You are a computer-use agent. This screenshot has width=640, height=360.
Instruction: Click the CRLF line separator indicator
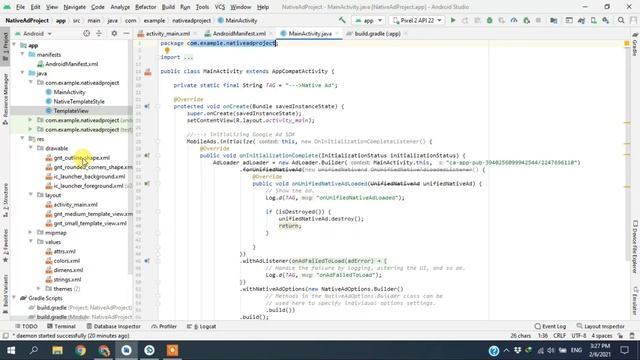pyautogui.click(x=559, y=336)
